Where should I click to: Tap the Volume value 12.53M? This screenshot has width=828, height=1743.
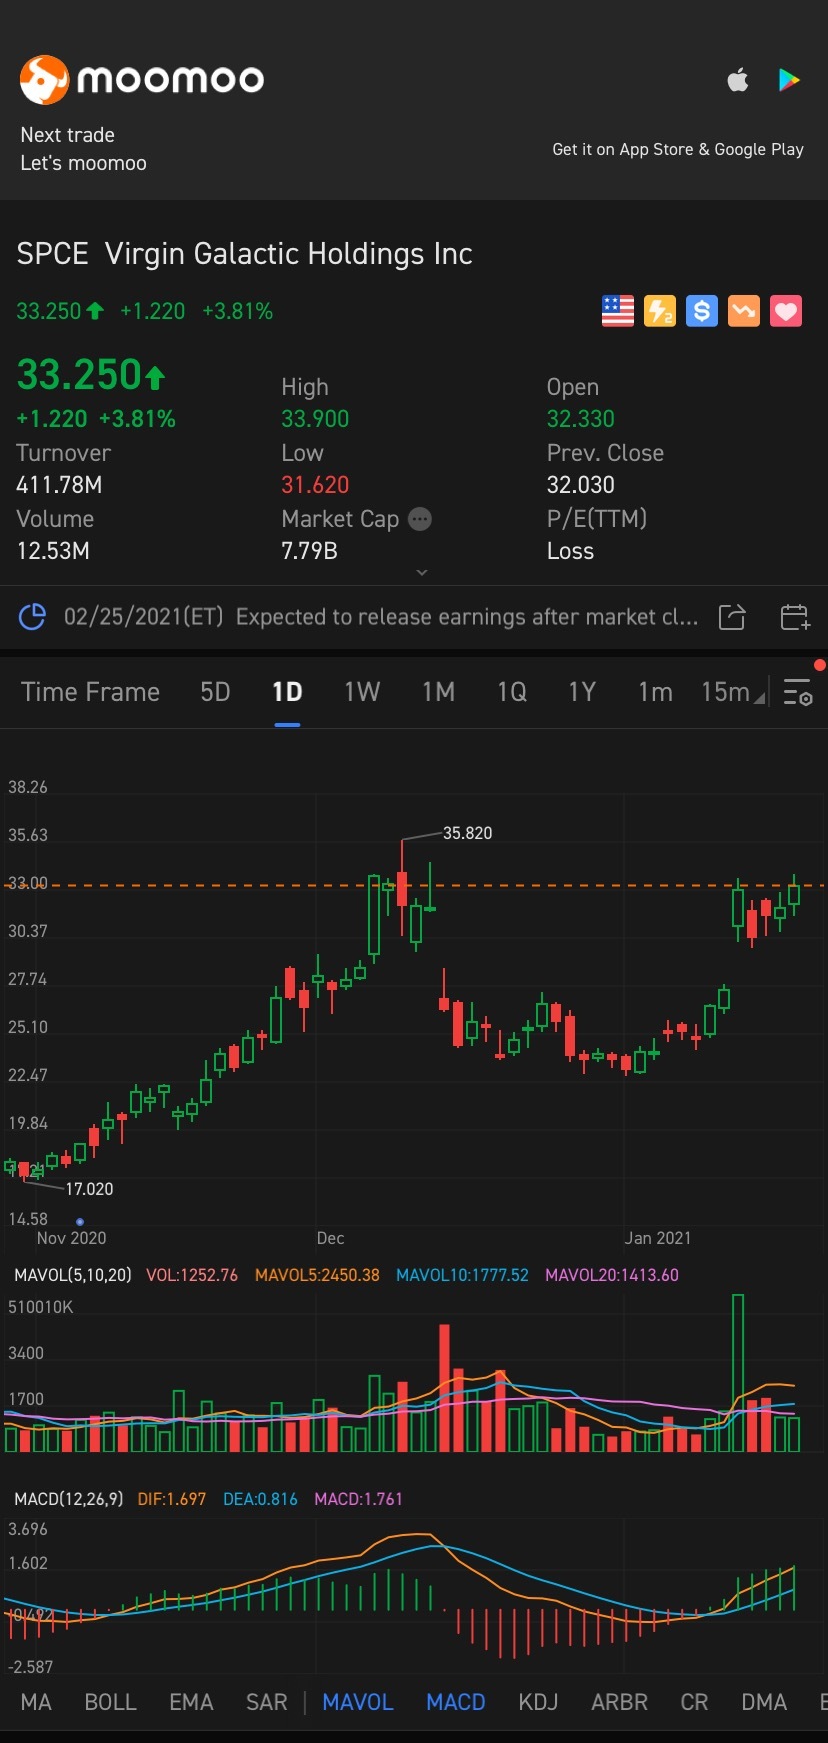pos(53,551)
